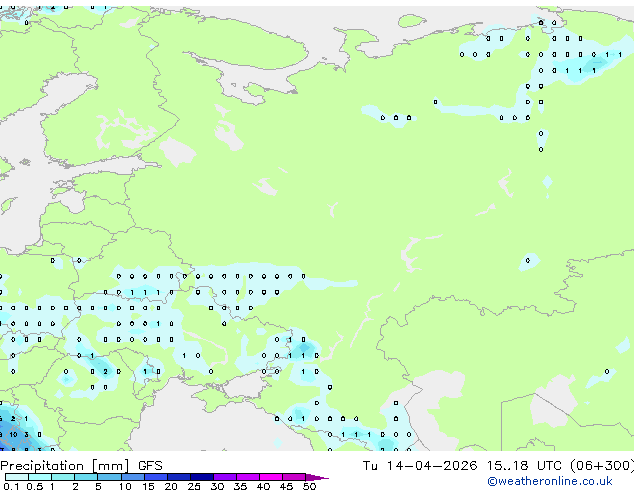This screenshot has width=634, height=490.
Task: Click the '25' legend scale value
Action: tap(194, 486)
